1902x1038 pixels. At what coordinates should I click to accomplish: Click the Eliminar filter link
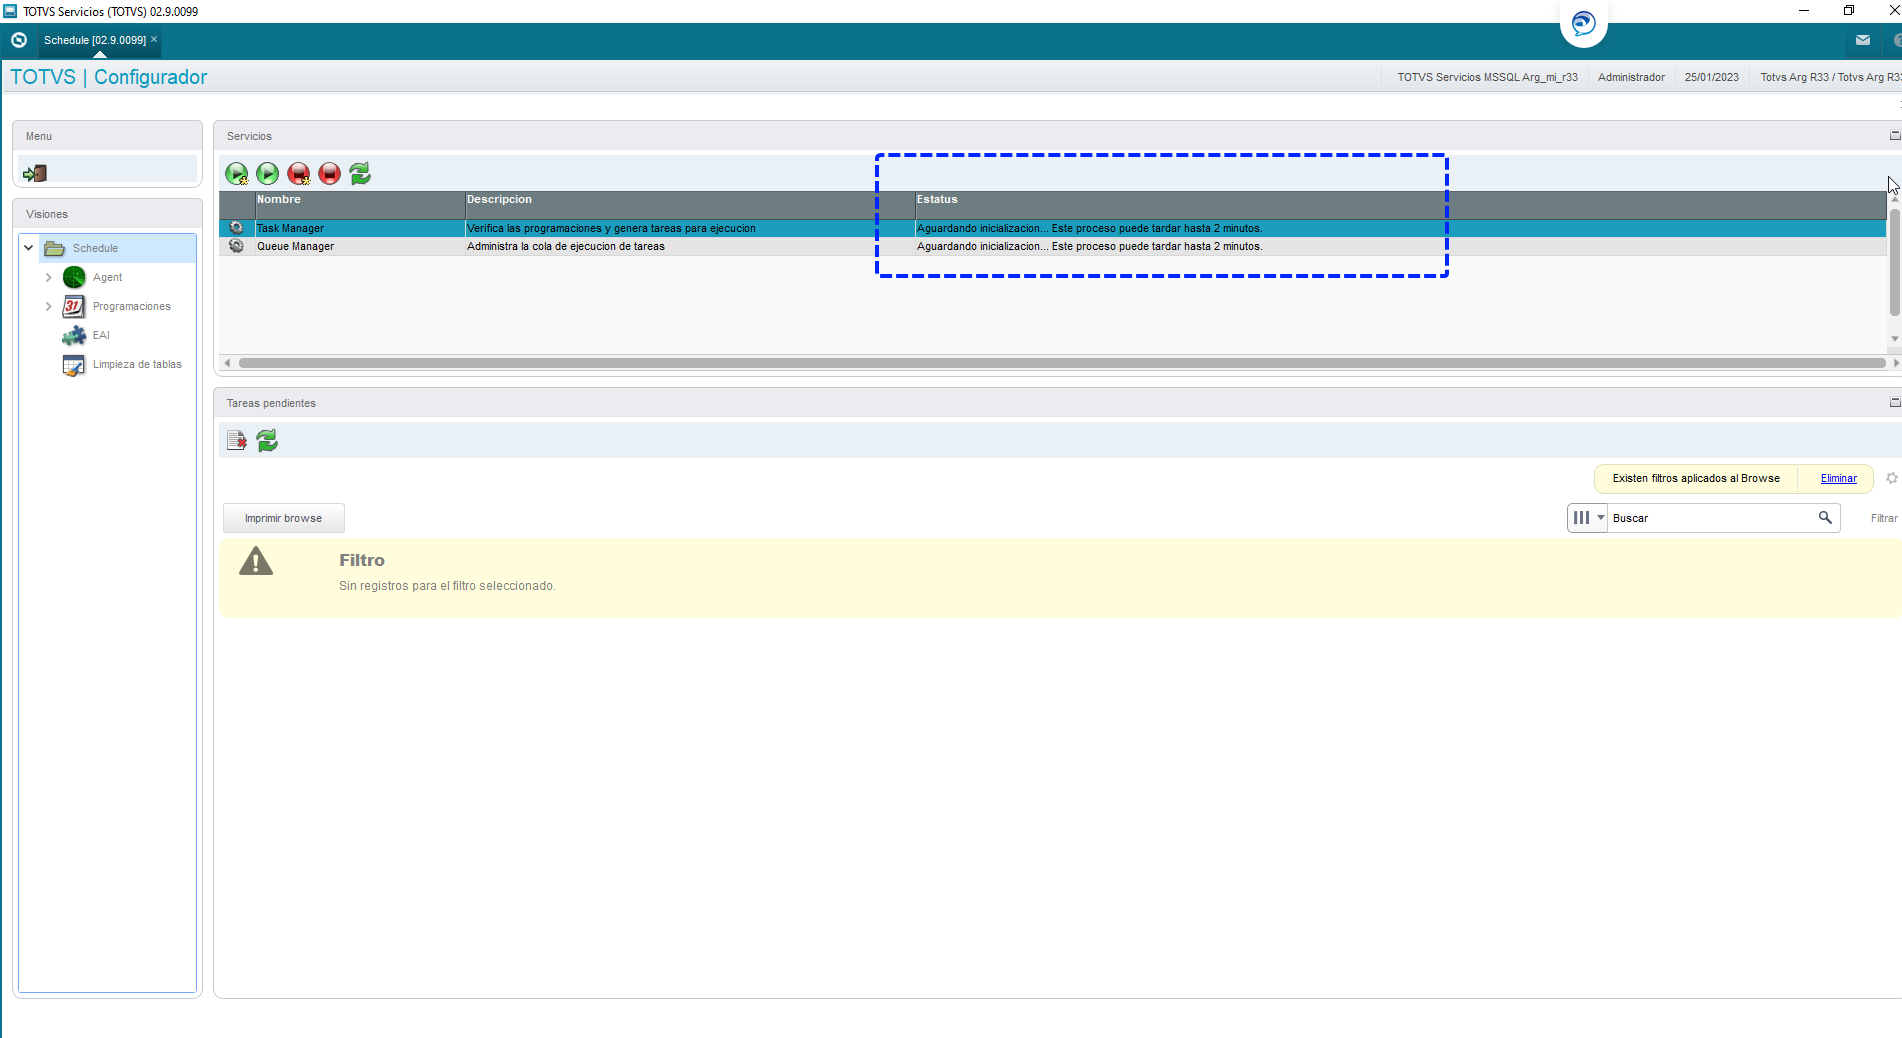(x=1839, y=478)
